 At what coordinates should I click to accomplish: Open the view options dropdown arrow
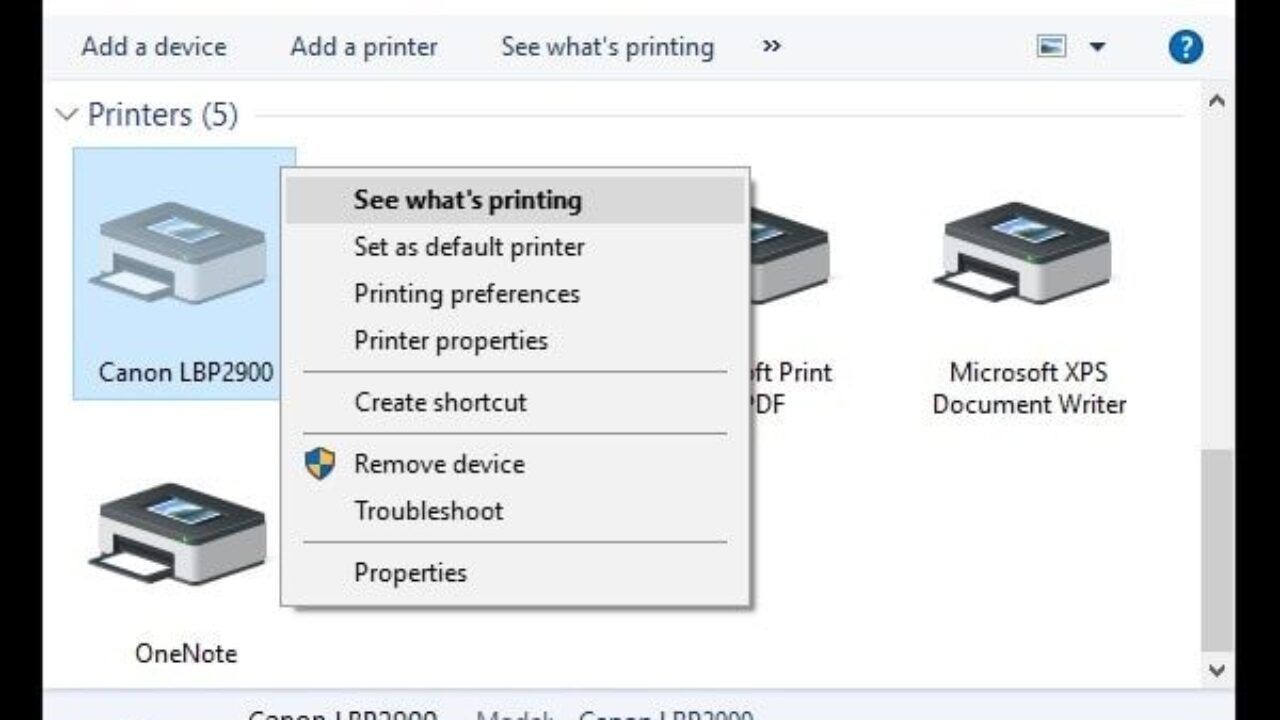[1097, 47]
